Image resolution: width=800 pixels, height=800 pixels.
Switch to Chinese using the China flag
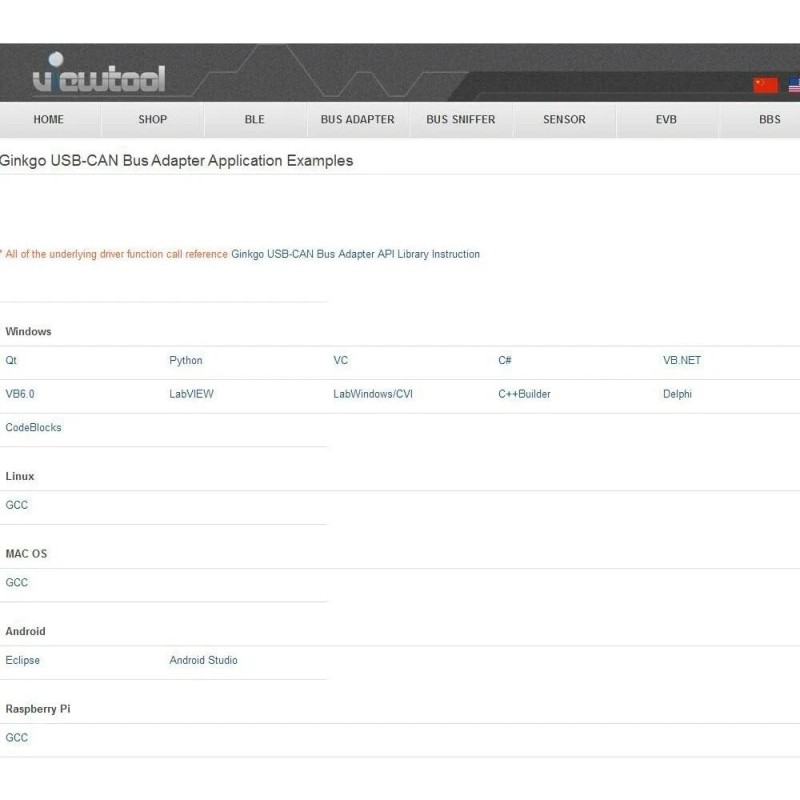(x=764, y=85)
